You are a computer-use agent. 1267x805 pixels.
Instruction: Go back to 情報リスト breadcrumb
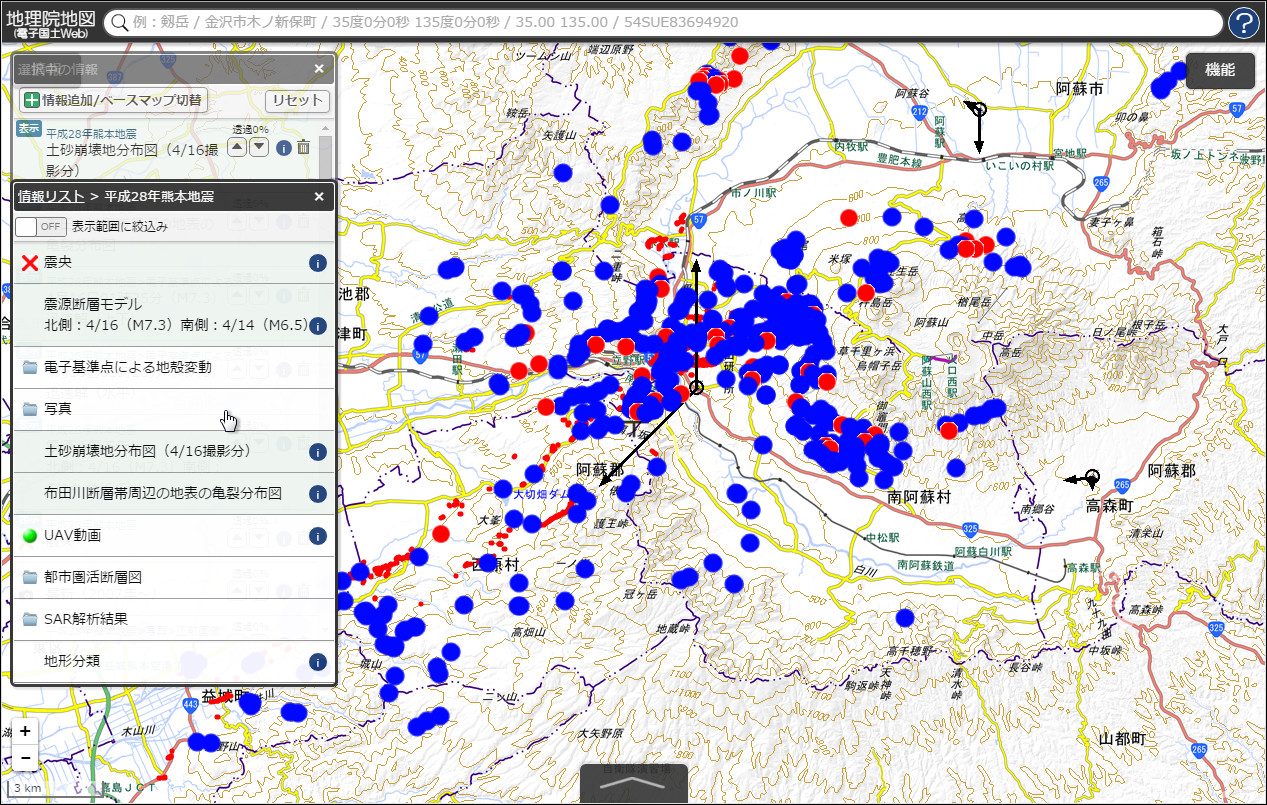coord(50,196)
